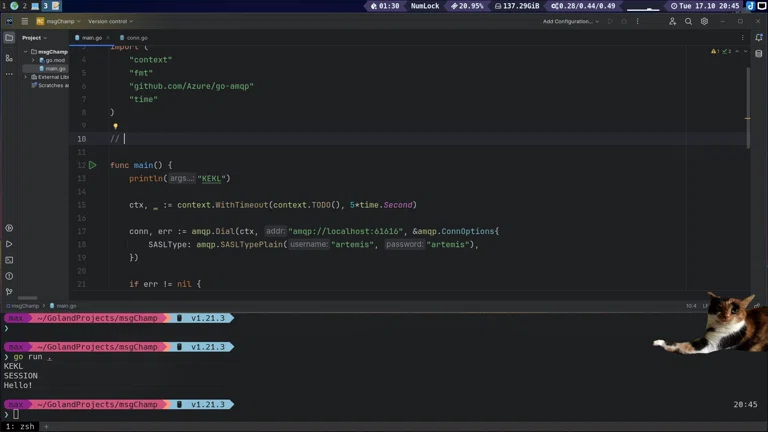Viewport: 768px width, 432px height.
Task: Switch to the conn.go editor tab
Action: [x=136, y=38]
